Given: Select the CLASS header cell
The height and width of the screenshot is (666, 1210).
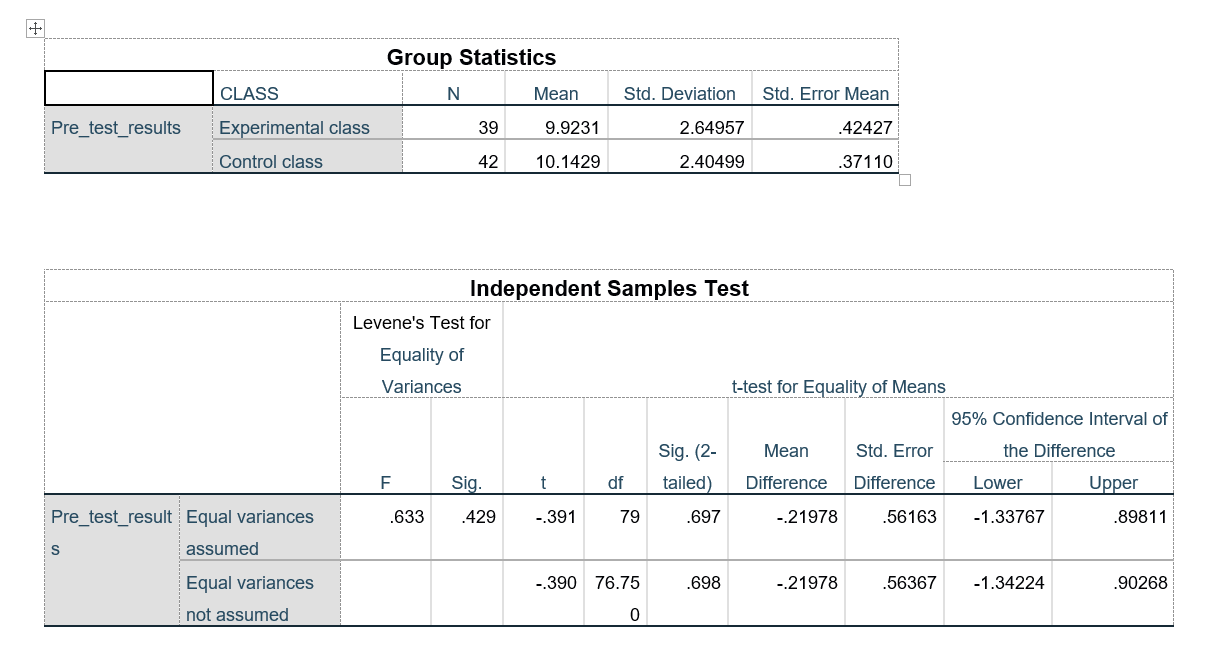Looking at the screenshot, I should [x=249, y=94].
